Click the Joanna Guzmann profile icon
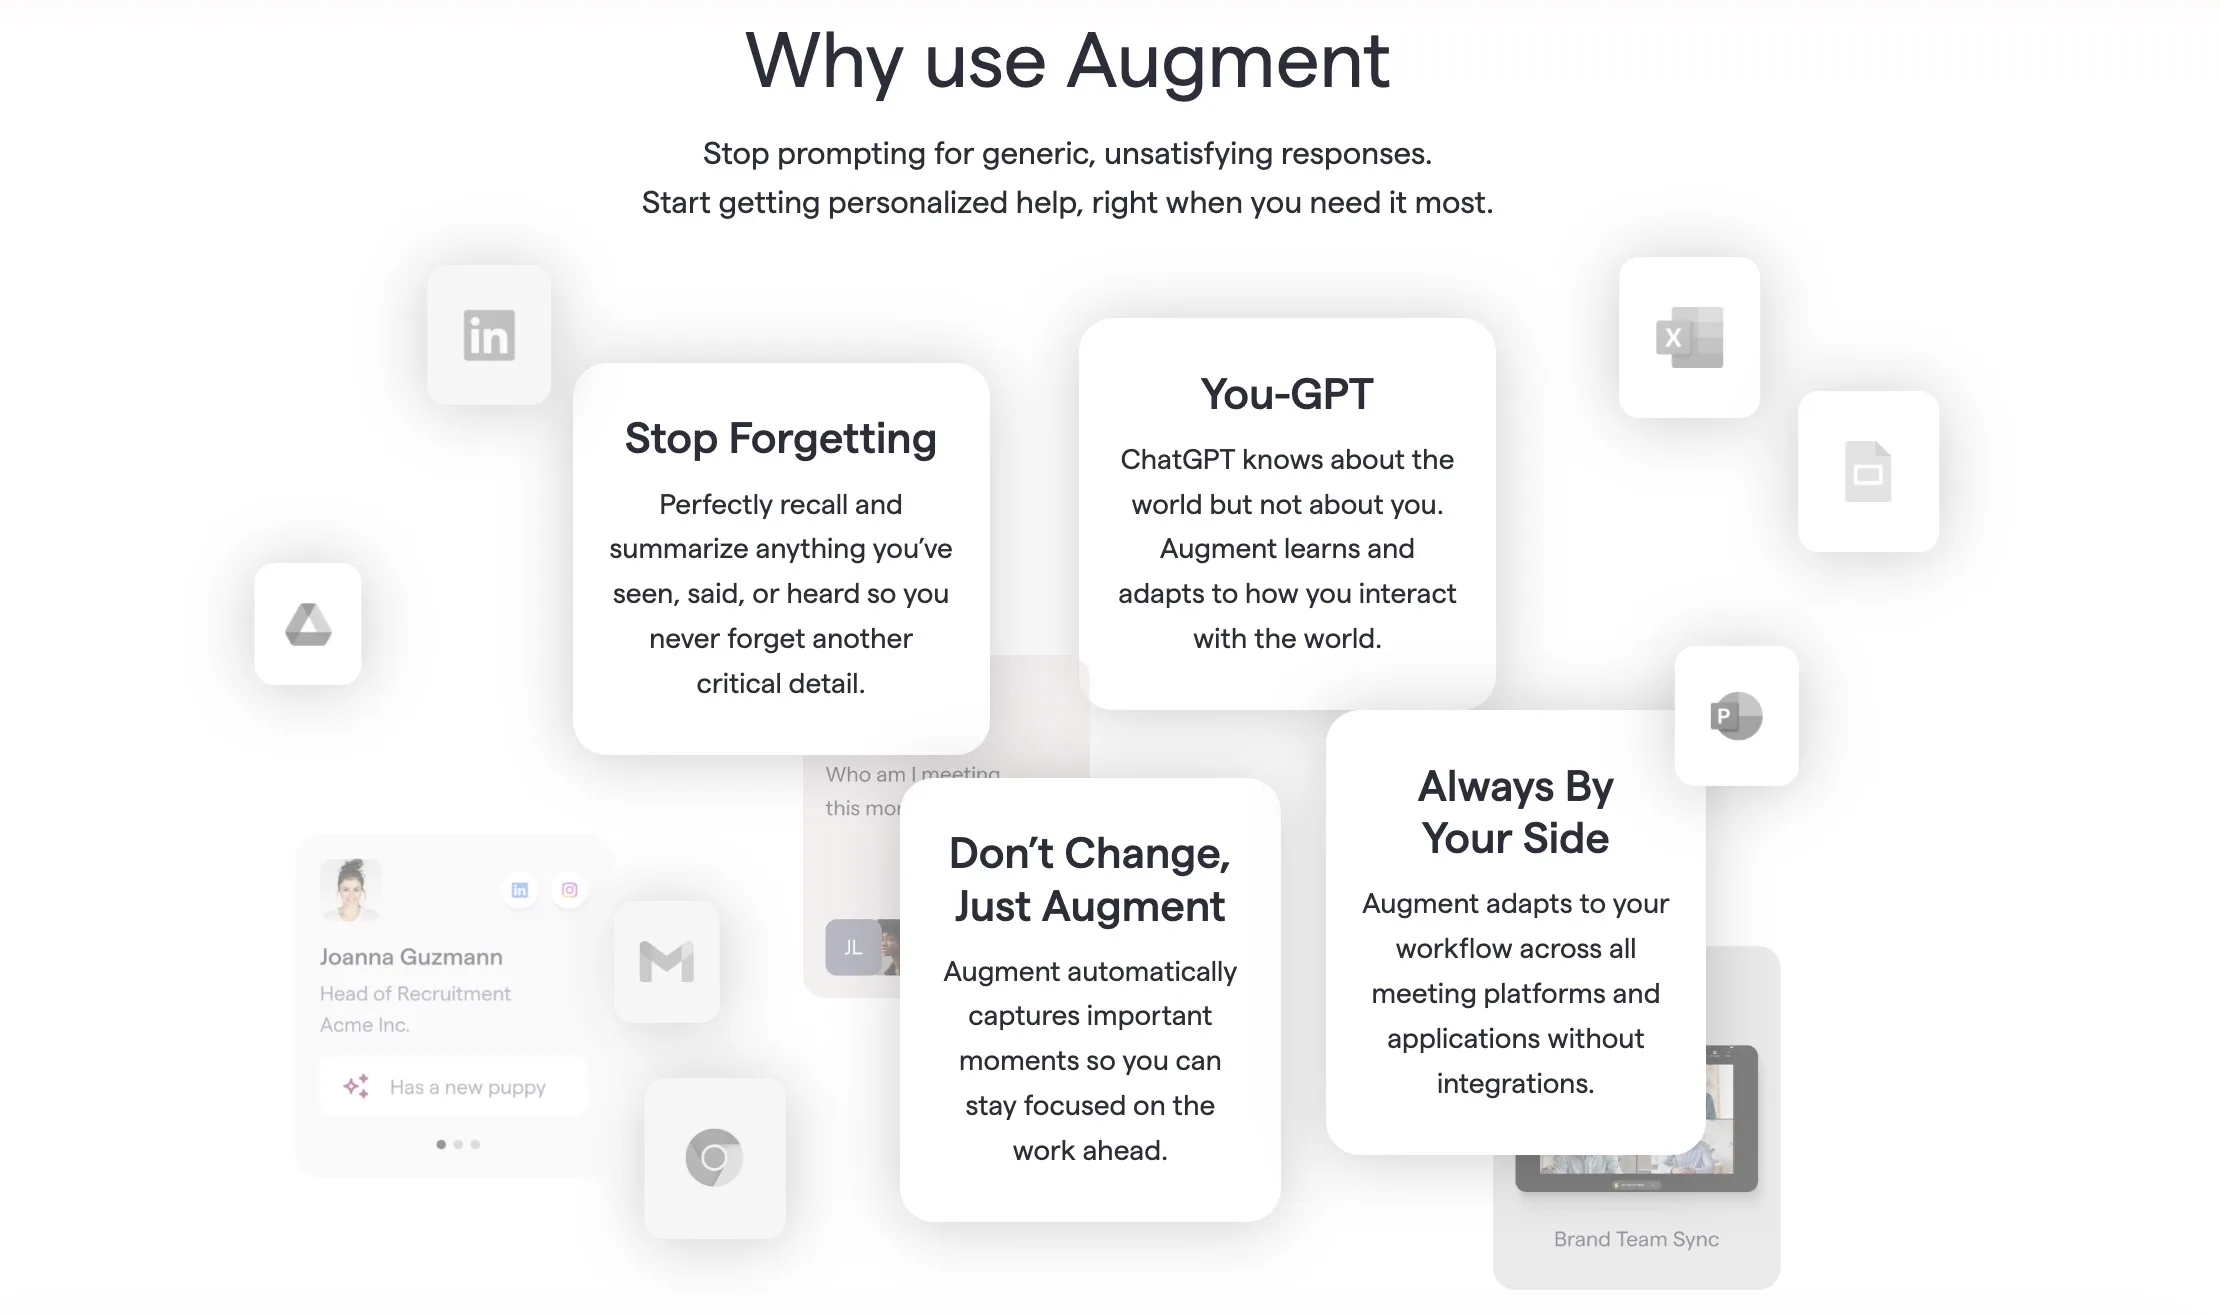This screenshot has height=1314, width=2220. pyautogui.click(x=350, y=890)
